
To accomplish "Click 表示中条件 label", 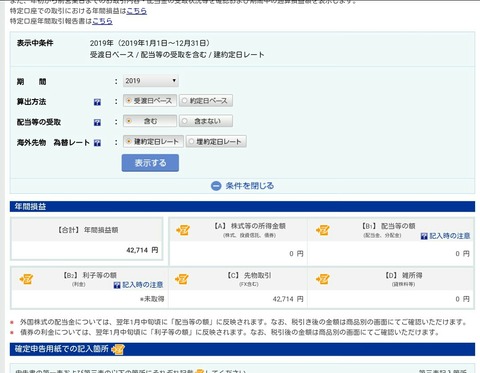I will [x=35, y=43].
